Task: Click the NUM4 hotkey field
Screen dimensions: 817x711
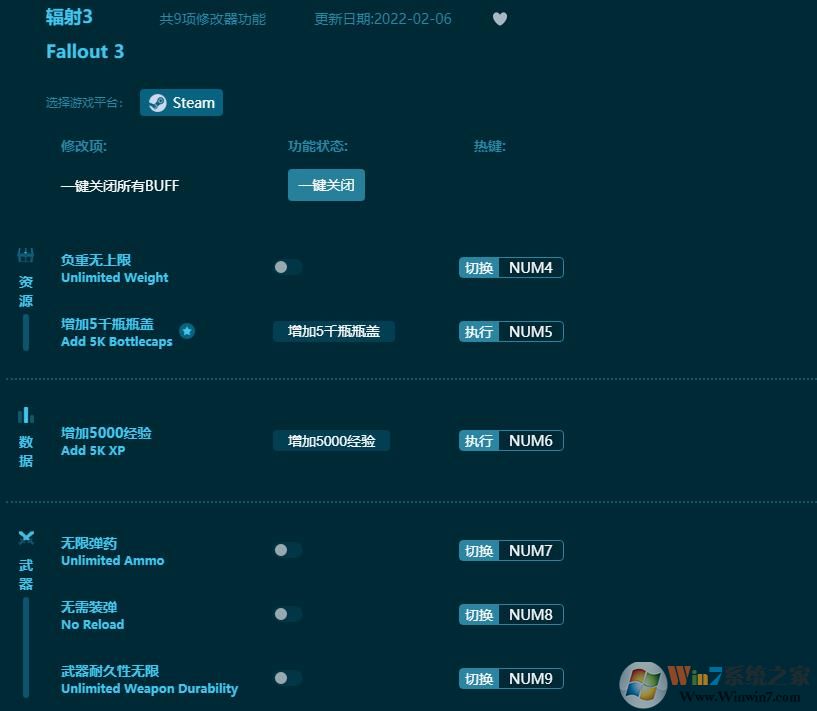Action: (531, 268)
